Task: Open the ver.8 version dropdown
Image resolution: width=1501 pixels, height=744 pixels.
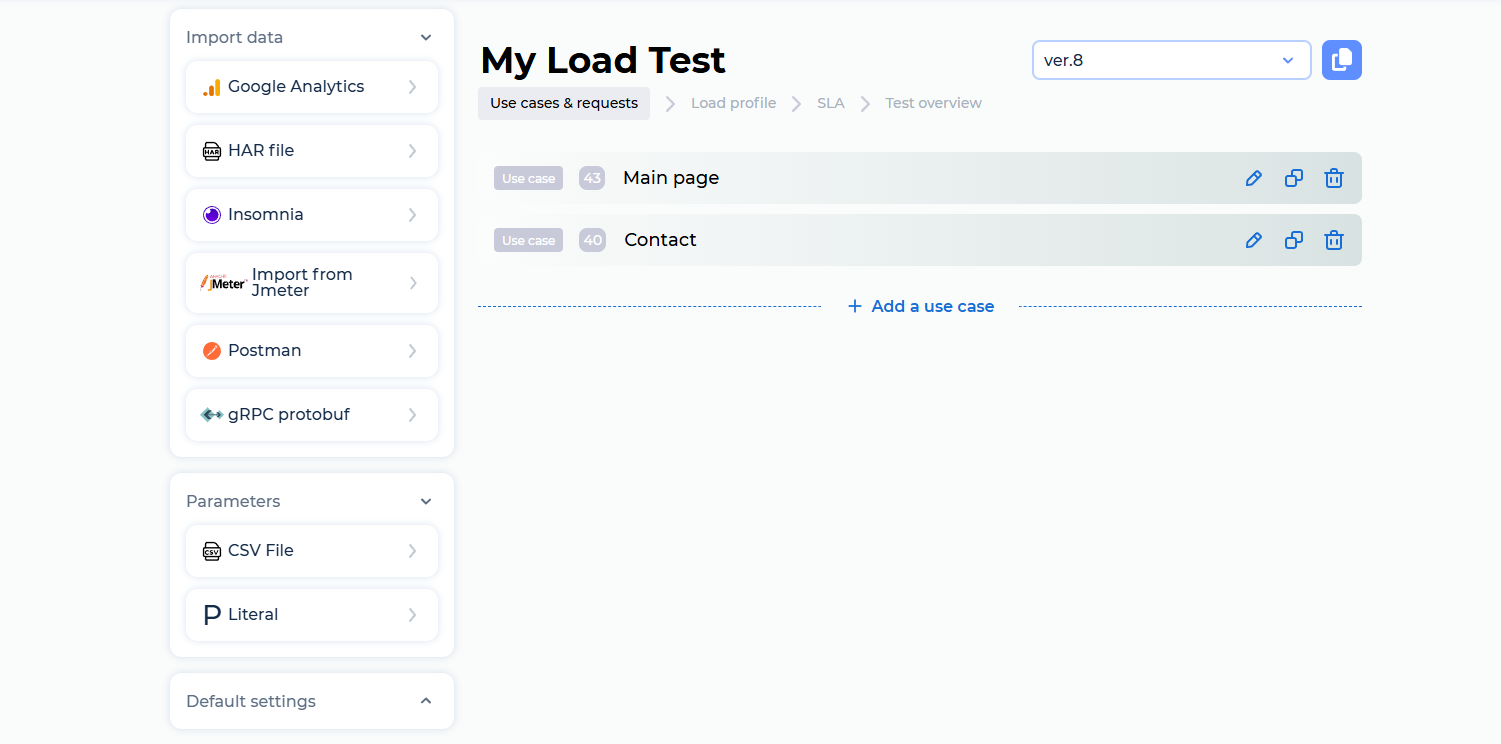Action: [1171, 60]
